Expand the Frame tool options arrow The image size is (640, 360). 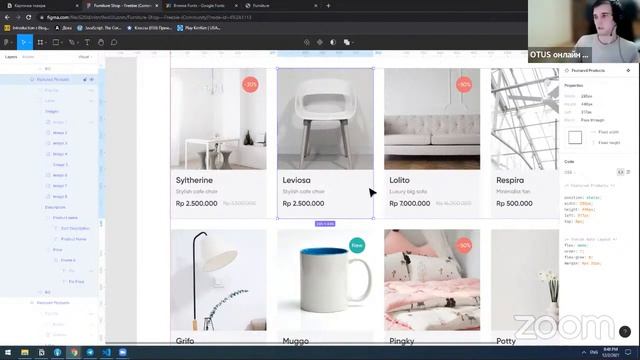point(46,43)
